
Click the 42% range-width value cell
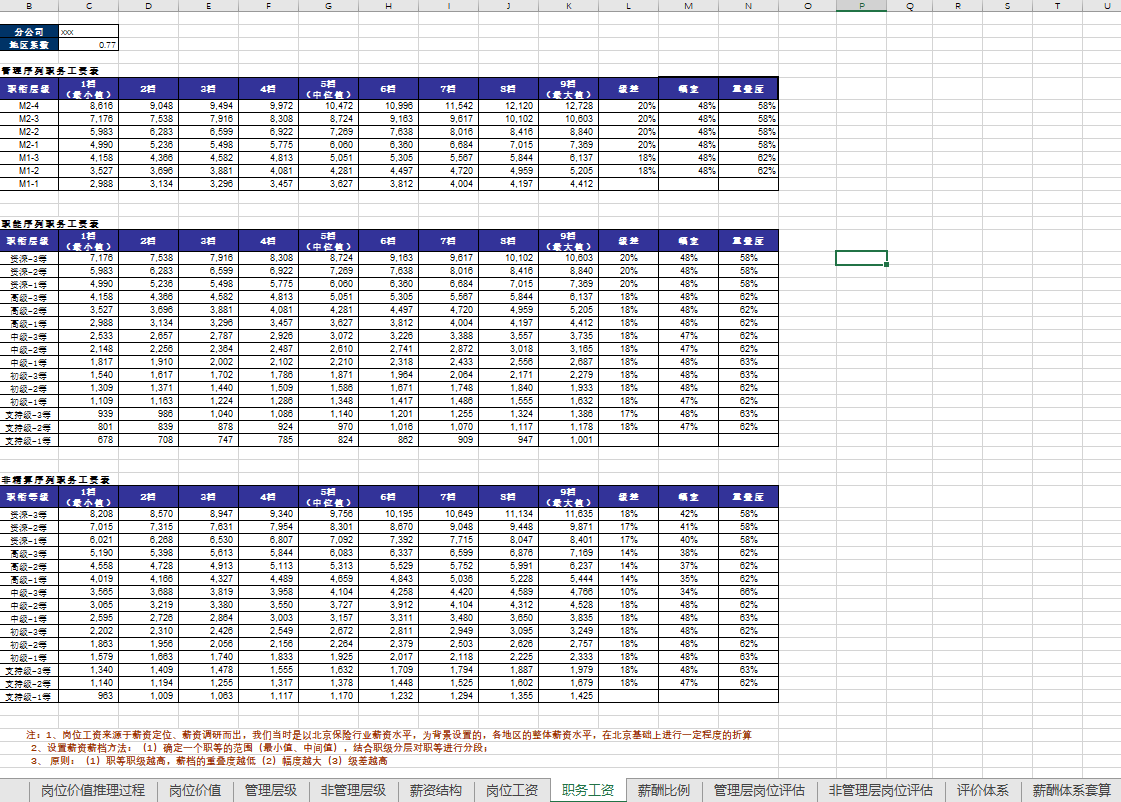[x=688, y=514]
